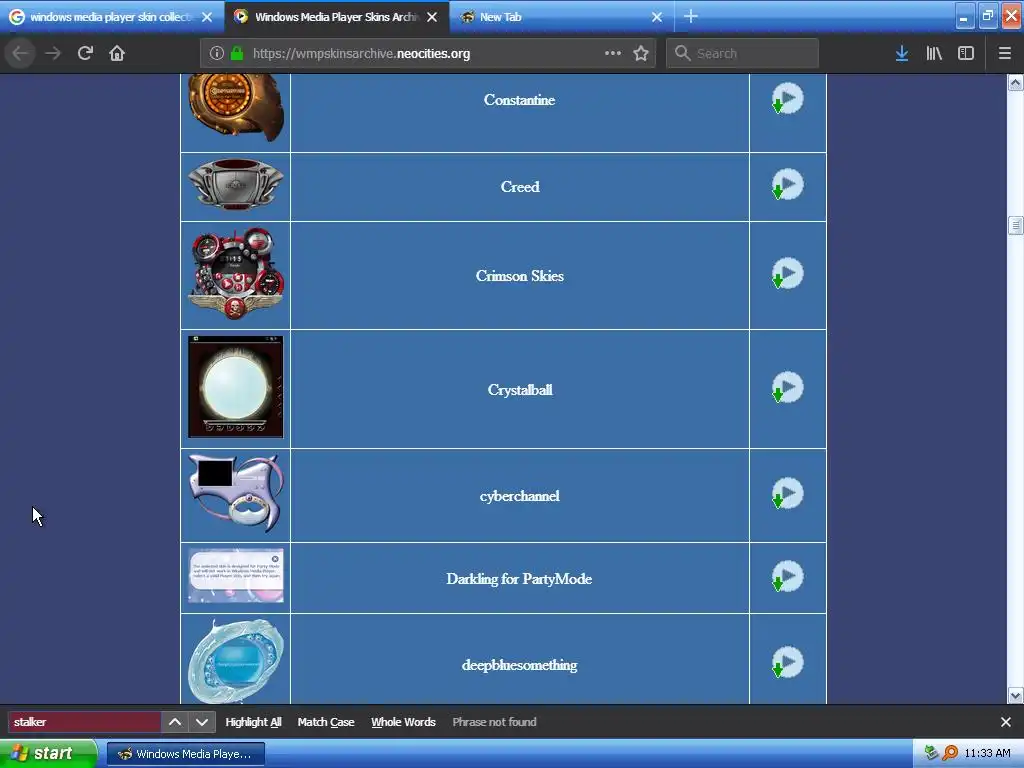Image resolution: width=1024 pixels, height=768 pixels.
Task: Open the Firefox hamburger menu
Action: pos(1004,54)
